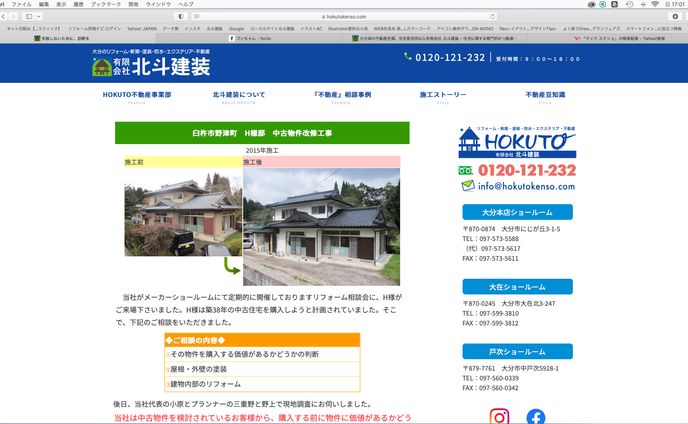Switch to the 大分県の不動産売買 北斗建装 tab
688x424 pixels.
(x=436, y=38)
